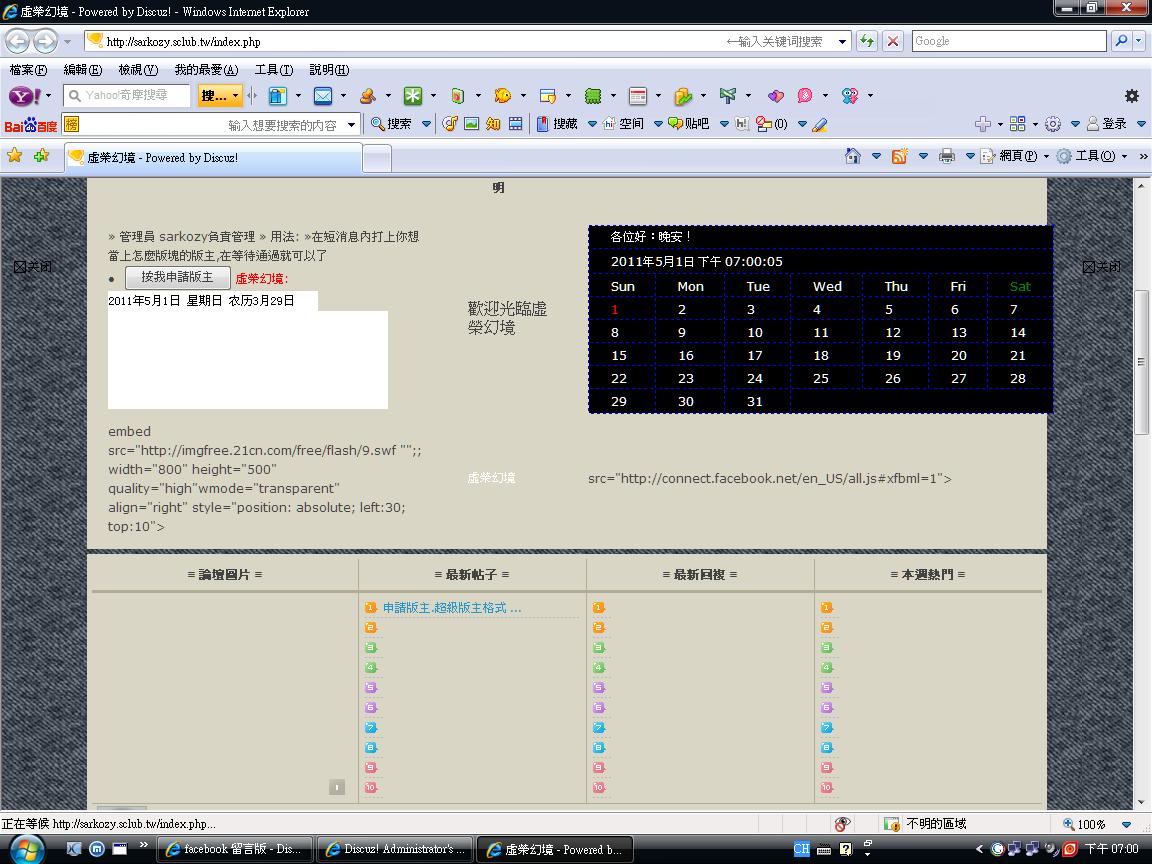Click Yahoo toolbar settings gear icon
This screenshot has height=864, width=1152.
pos(1131,96)
